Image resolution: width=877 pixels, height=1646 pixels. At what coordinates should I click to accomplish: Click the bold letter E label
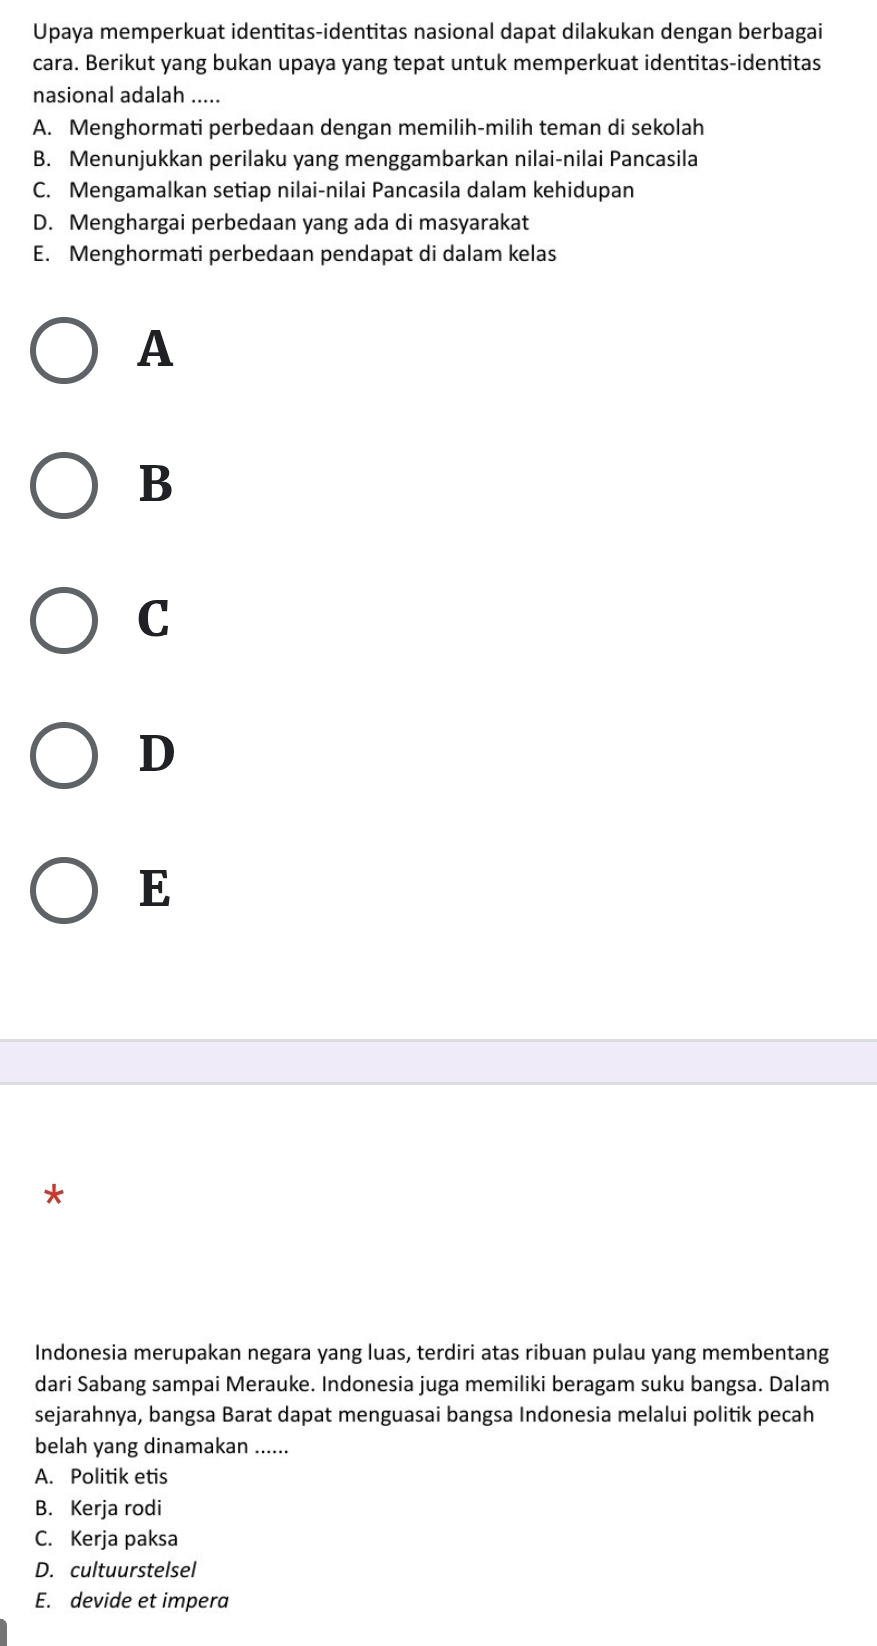point(156,890)
